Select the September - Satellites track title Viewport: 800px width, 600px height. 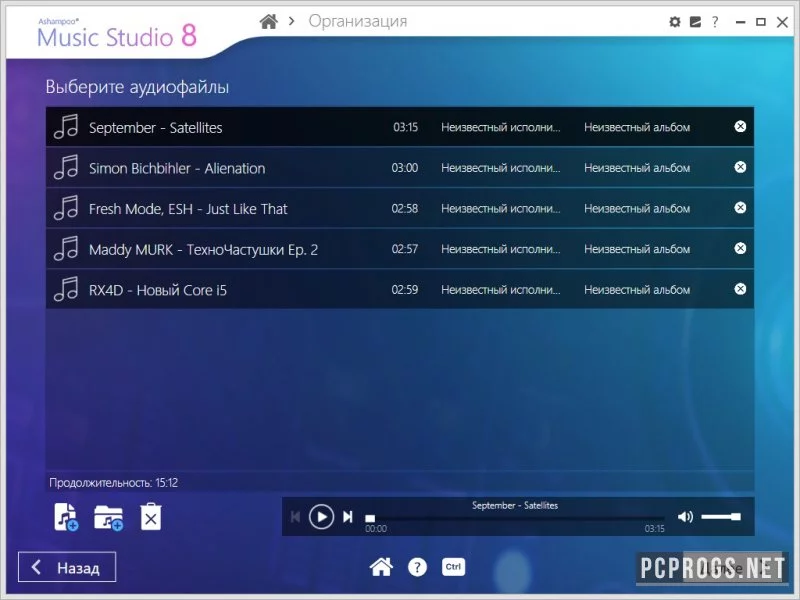coord(156,128)
